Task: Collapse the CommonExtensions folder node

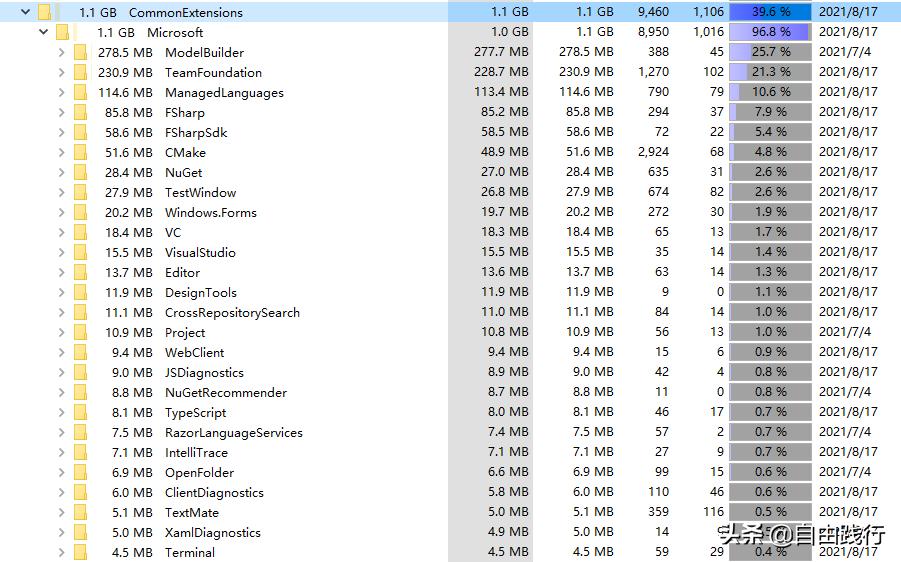Action: click(25, 12)
